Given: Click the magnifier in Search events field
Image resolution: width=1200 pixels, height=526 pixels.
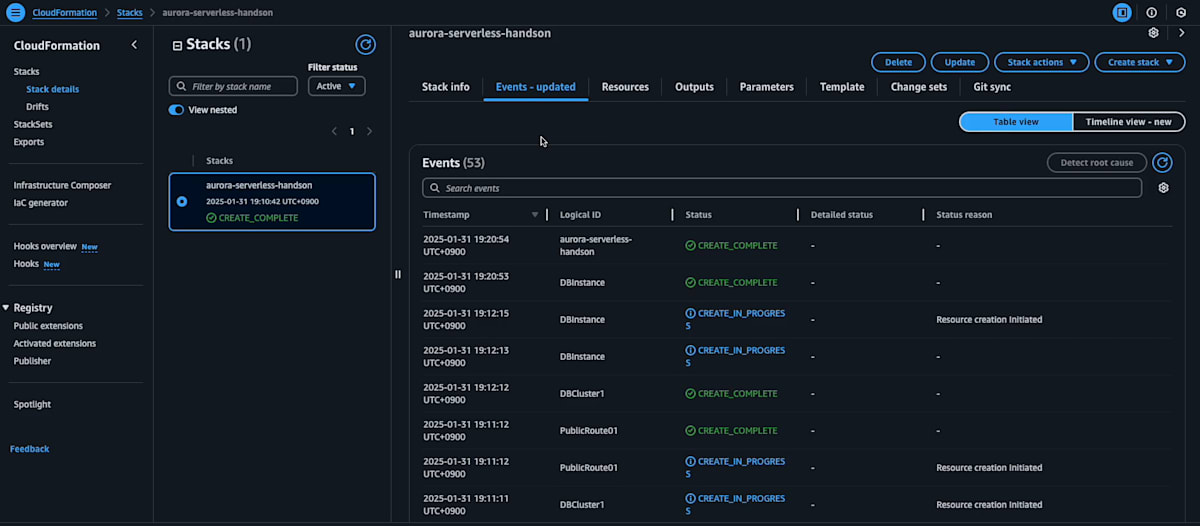Looking at the screenshot, I should click(435, 188).
